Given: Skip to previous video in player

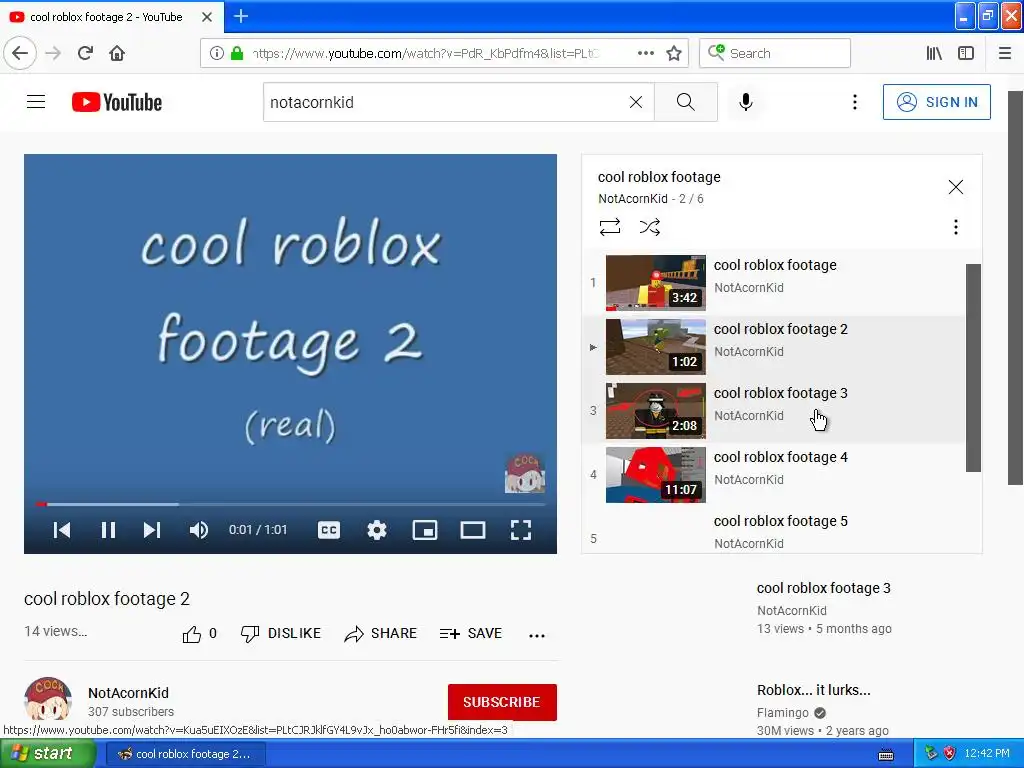Looking at the screenshot, I should point(62,530).
